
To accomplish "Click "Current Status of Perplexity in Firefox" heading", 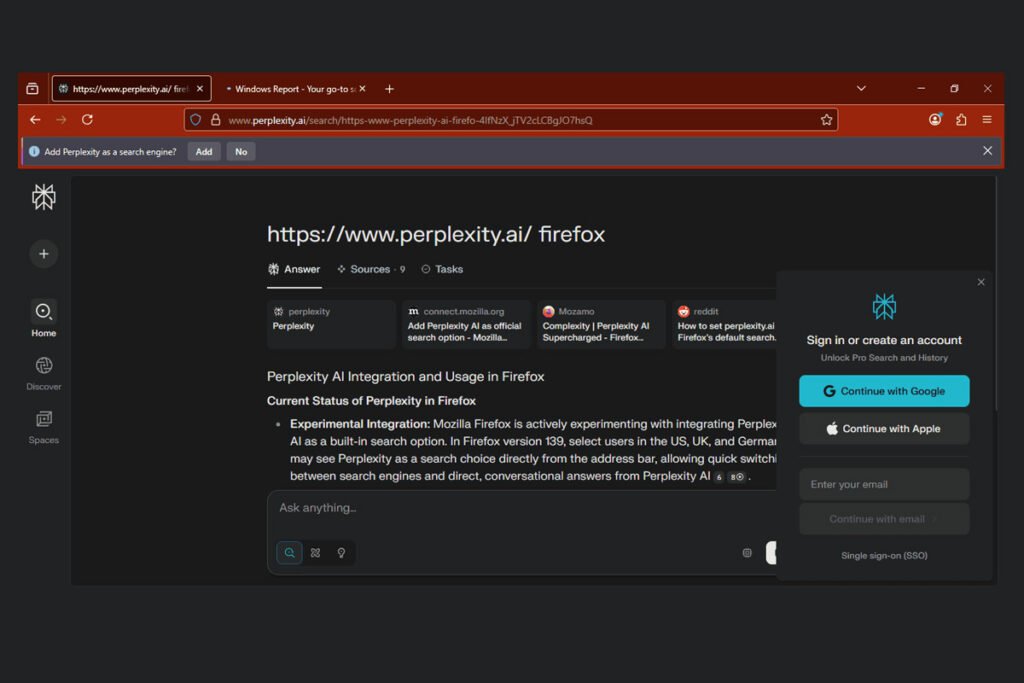I will pos(371,401).
